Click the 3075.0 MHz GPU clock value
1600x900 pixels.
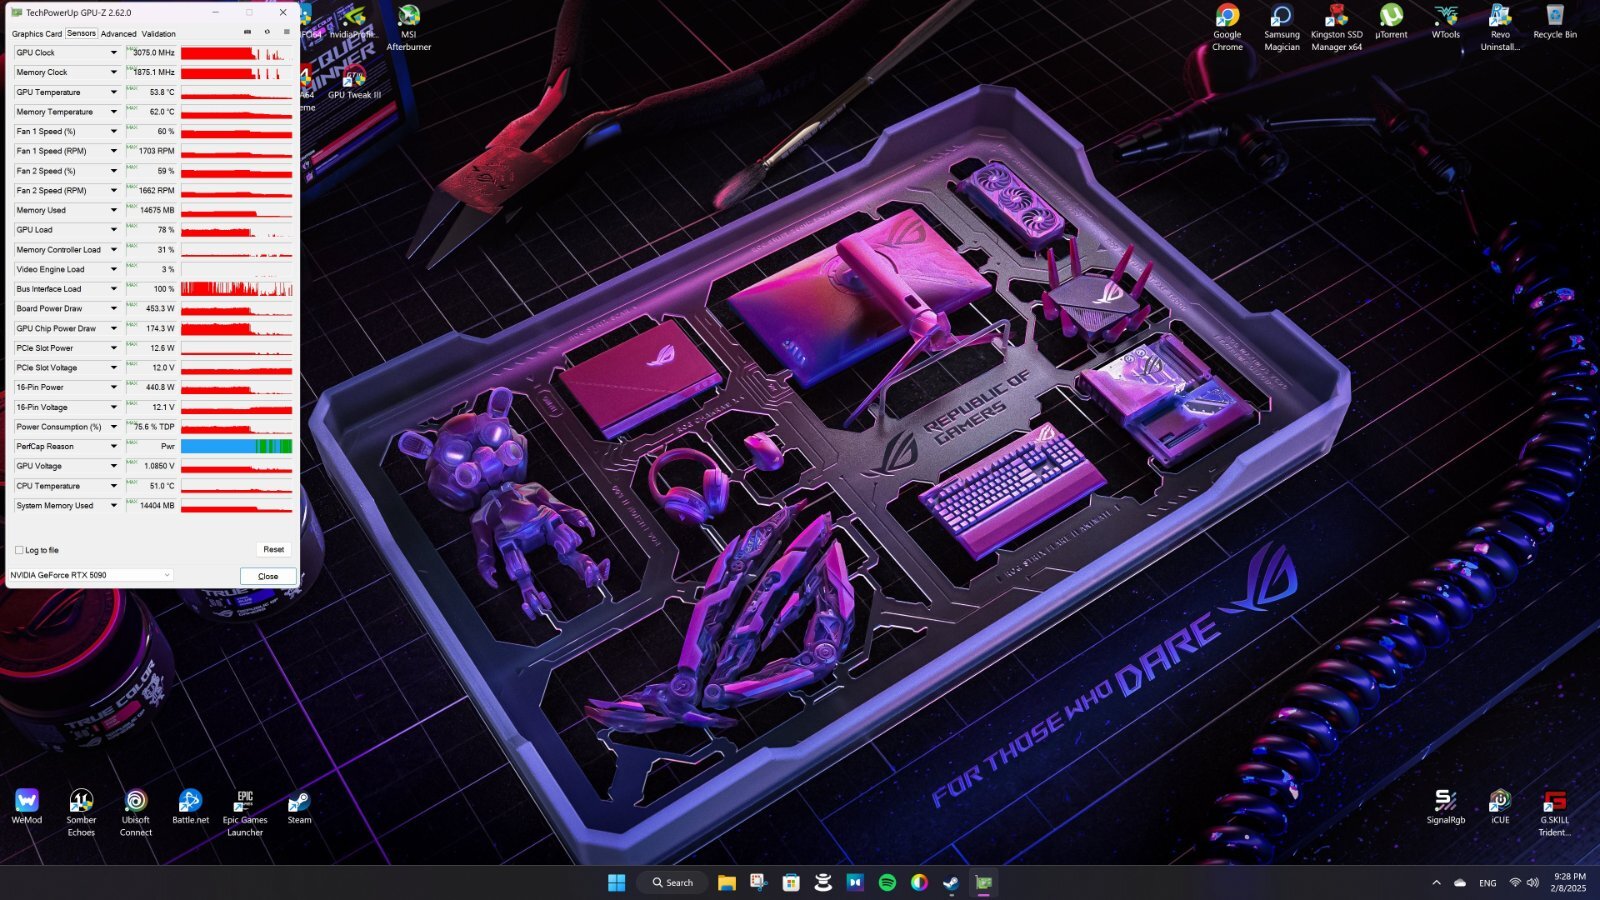(x=154, y=53)
